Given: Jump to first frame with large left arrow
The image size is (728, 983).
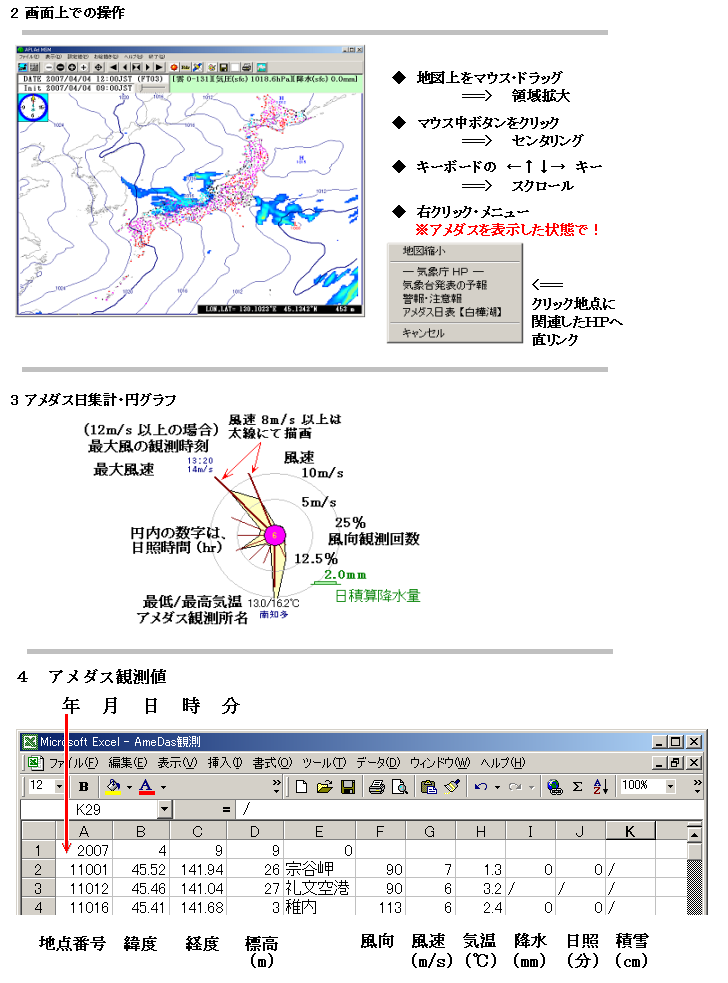Looking at the screenshot, I should [113, 67].
